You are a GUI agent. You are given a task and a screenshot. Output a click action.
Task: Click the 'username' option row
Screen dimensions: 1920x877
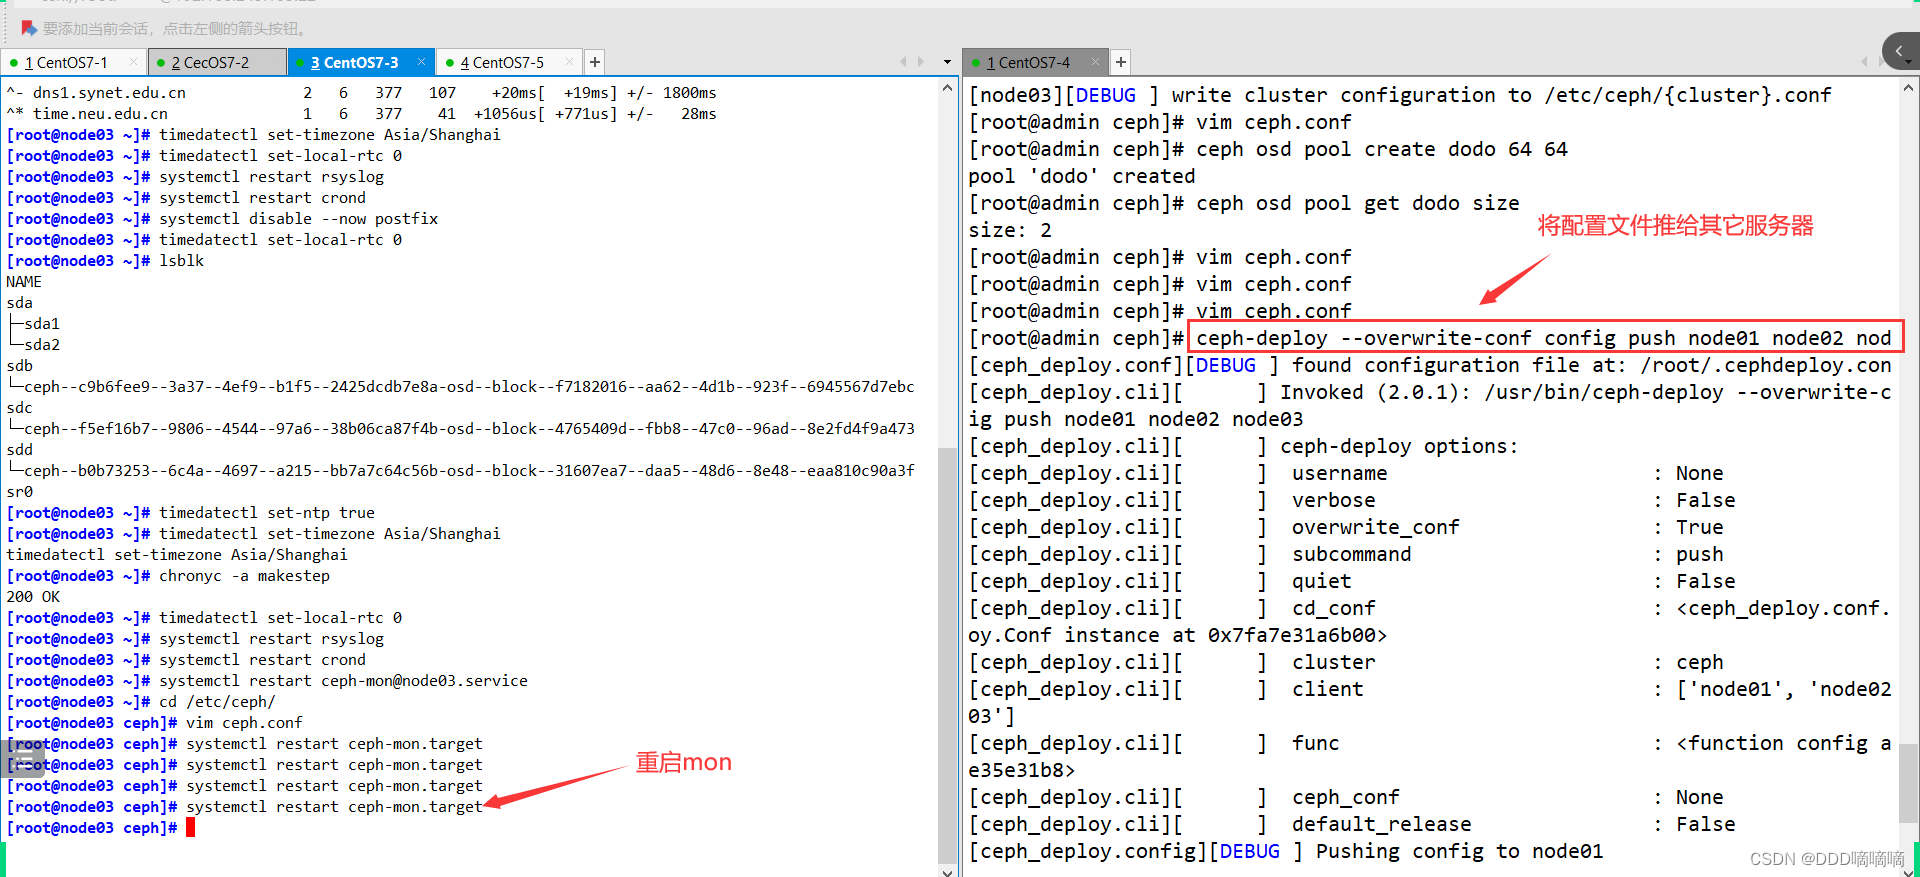pos(1339,473)
